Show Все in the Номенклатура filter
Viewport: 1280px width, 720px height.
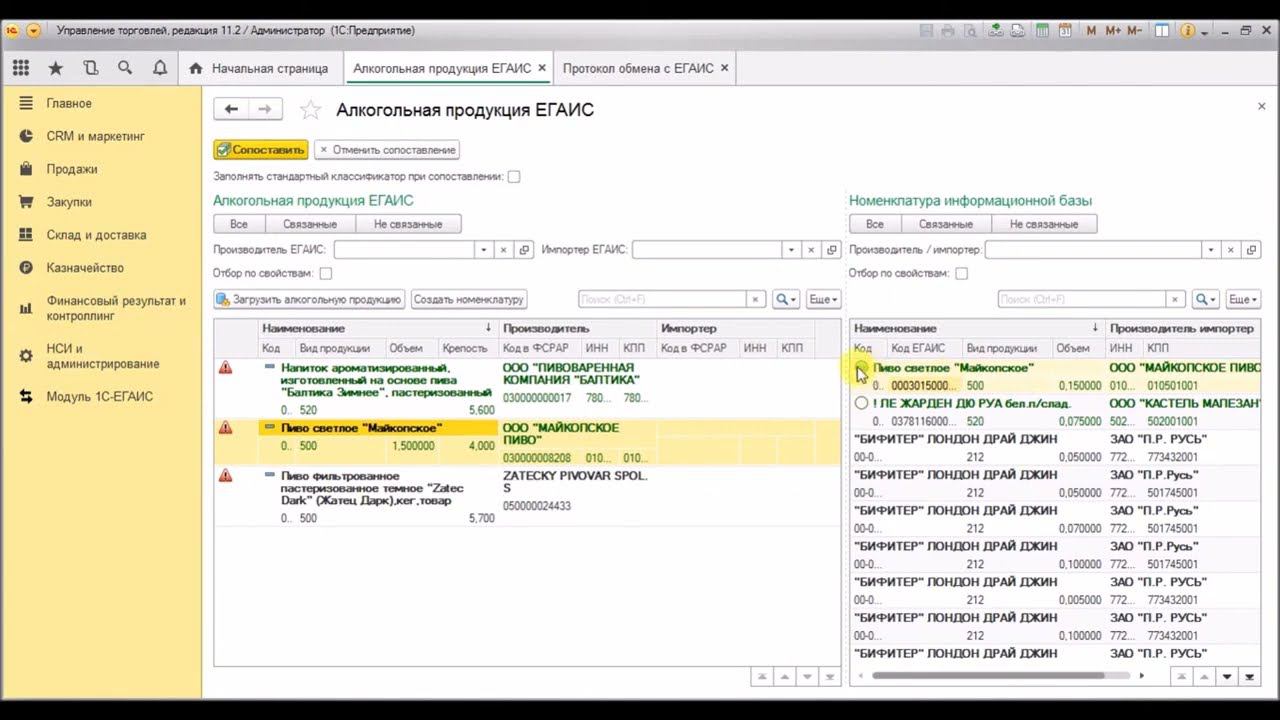[x=875, y=224]
